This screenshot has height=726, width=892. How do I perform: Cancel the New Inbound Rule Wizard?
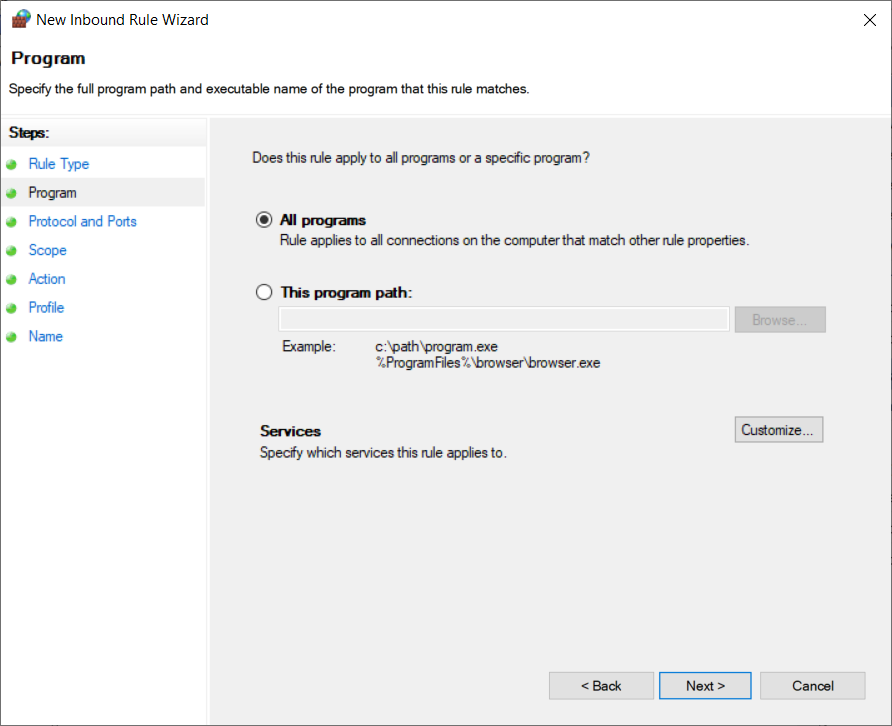pos(812,685)
